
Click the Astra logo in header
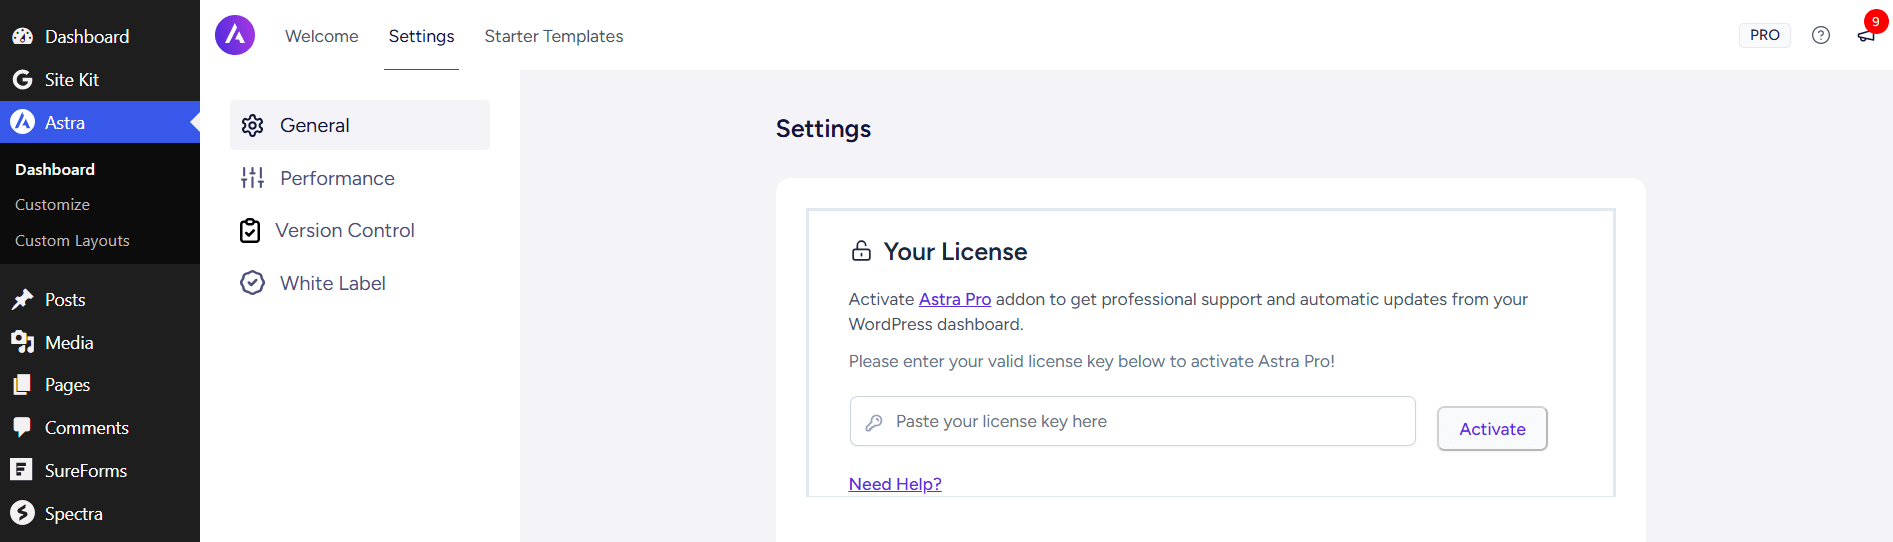point(235,35)
